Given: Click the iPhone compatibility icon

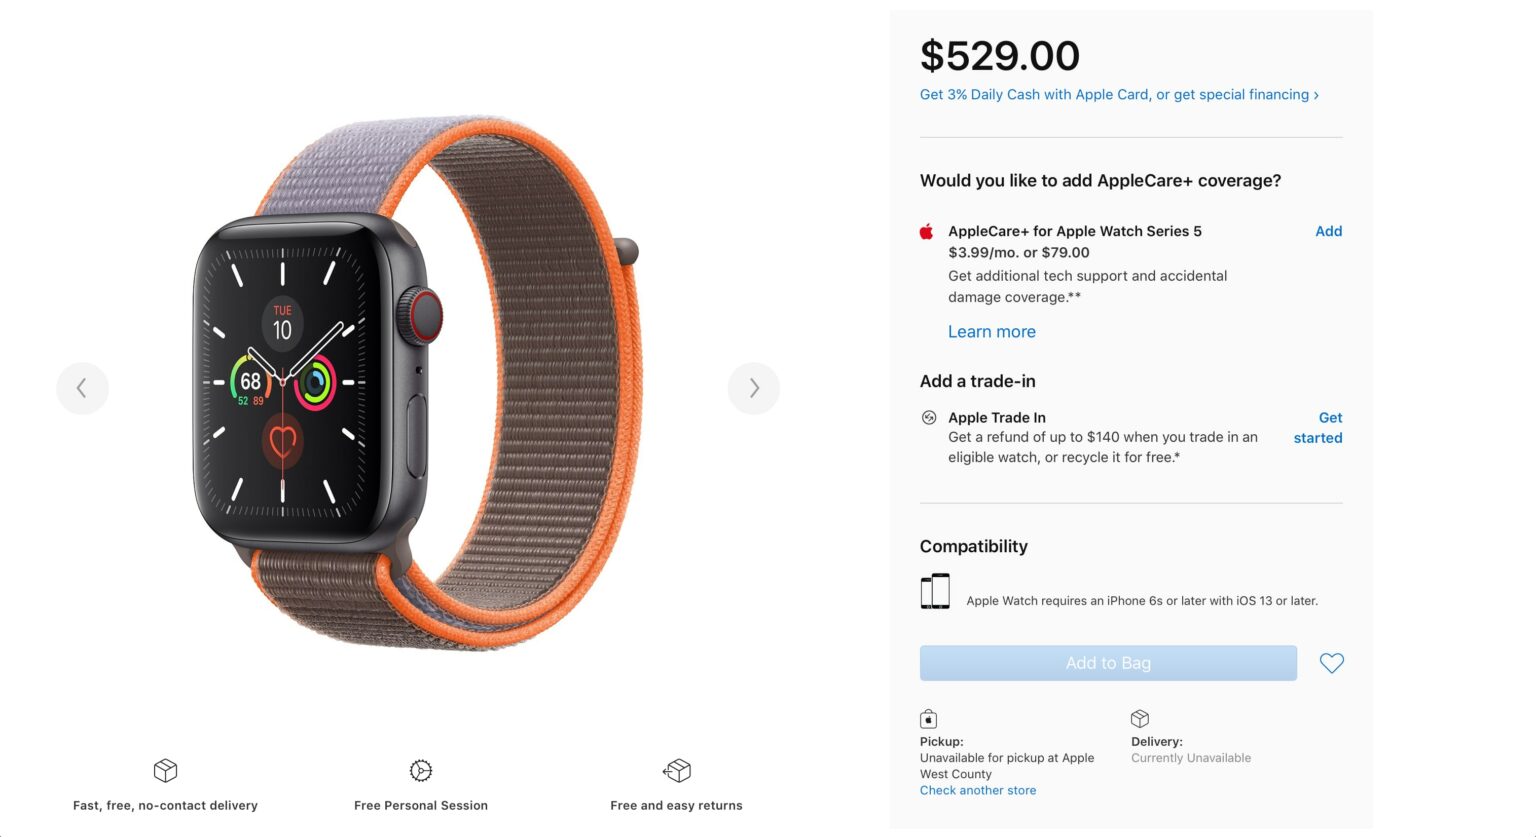Looking at the screenshot, I should [x=935, y=591].
